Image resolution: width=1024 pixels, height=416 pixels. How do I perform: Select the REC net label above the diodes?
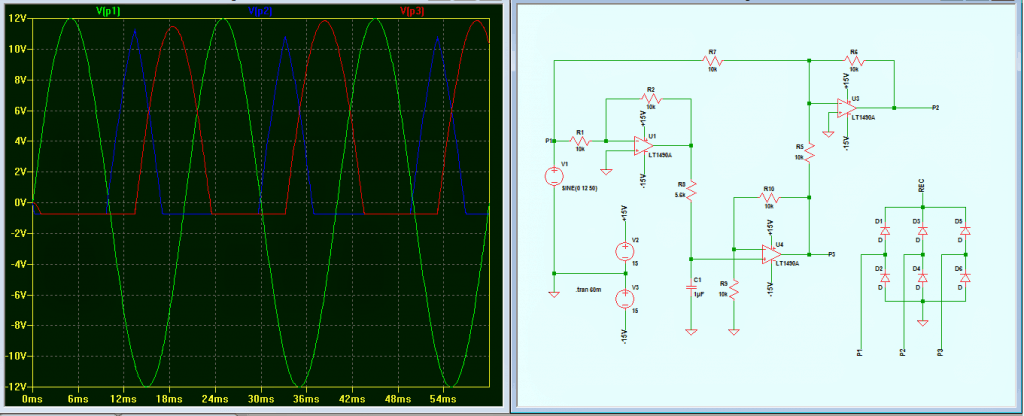point(921,188)
